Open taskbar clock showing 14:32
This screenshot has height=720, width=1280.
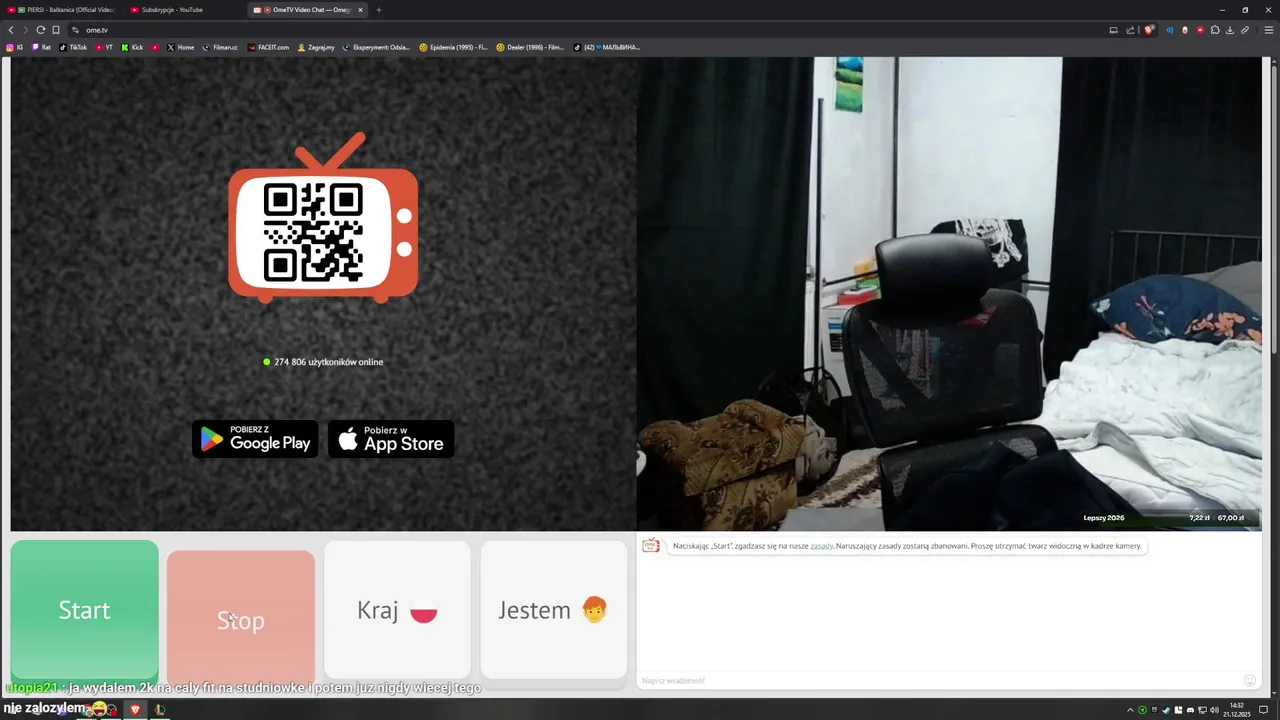pyautogui.click(x=1238, y=709)
